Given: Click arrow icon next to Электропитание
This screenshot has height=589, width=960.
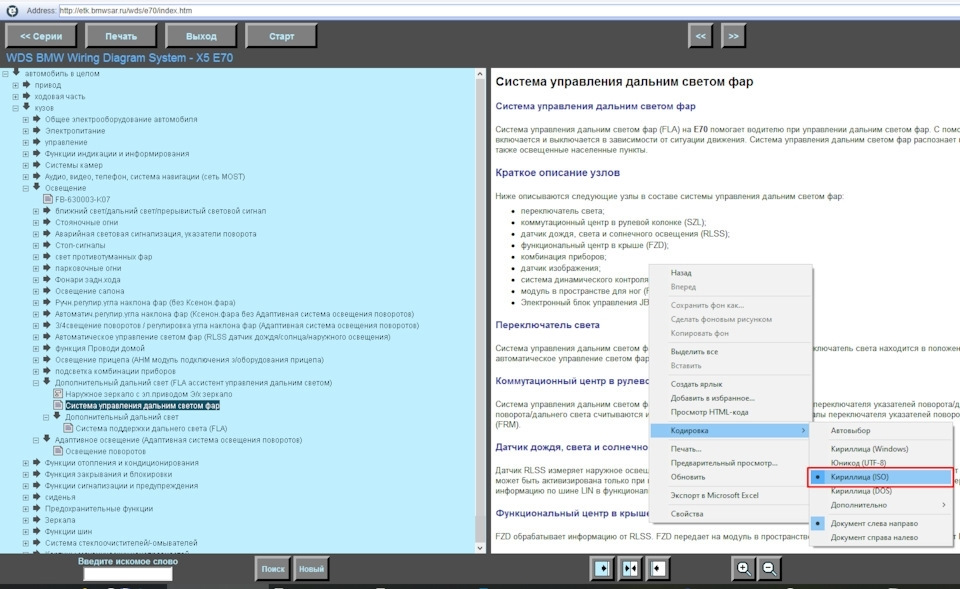Looking at the screenshot, I should tap(37, 130).
